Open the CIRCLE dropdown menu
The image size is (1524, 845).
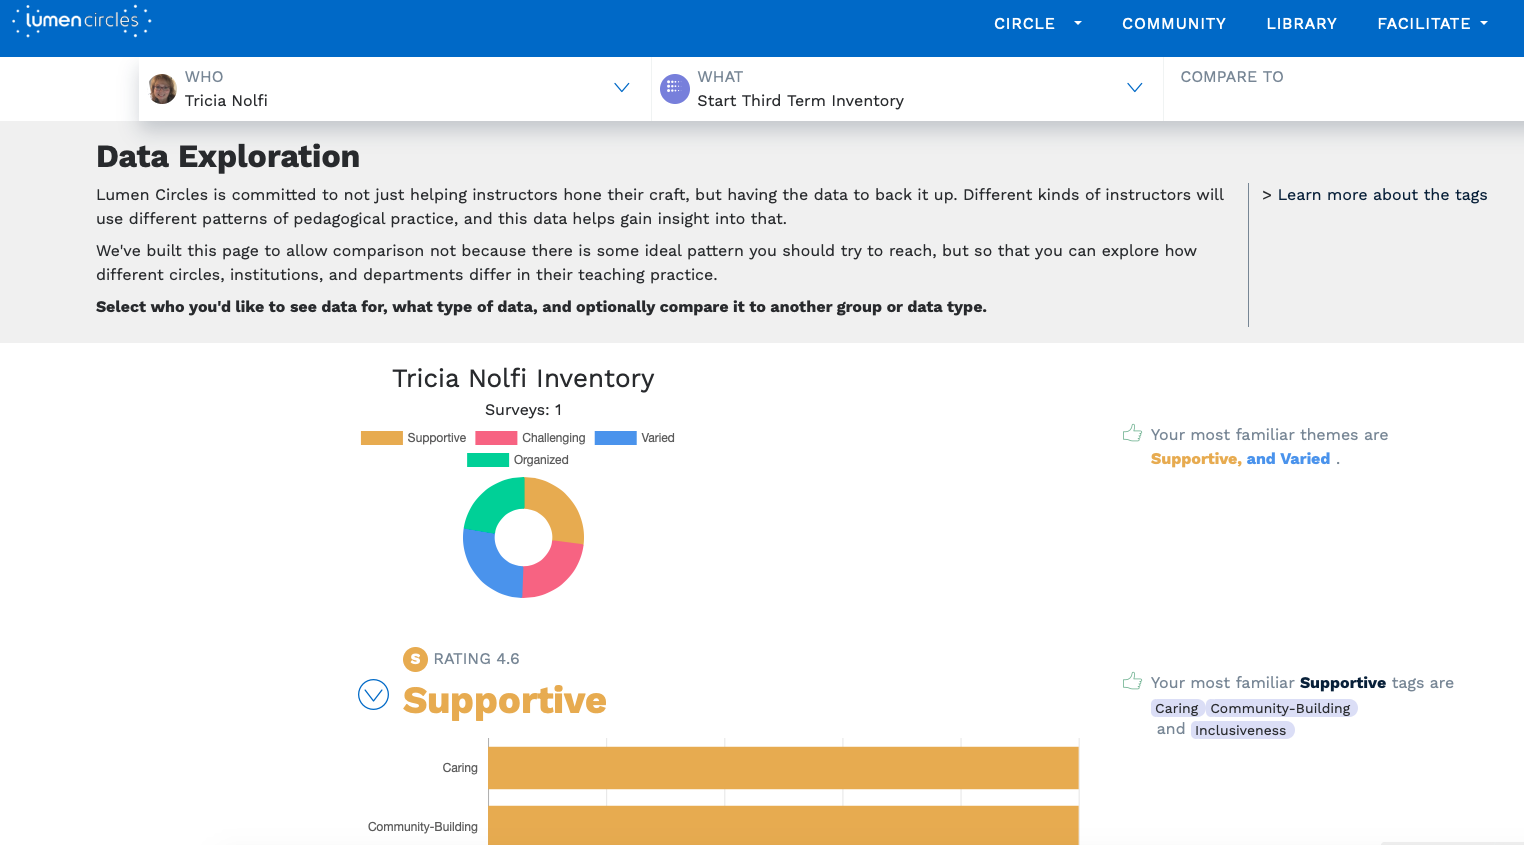click(1037, 24)
